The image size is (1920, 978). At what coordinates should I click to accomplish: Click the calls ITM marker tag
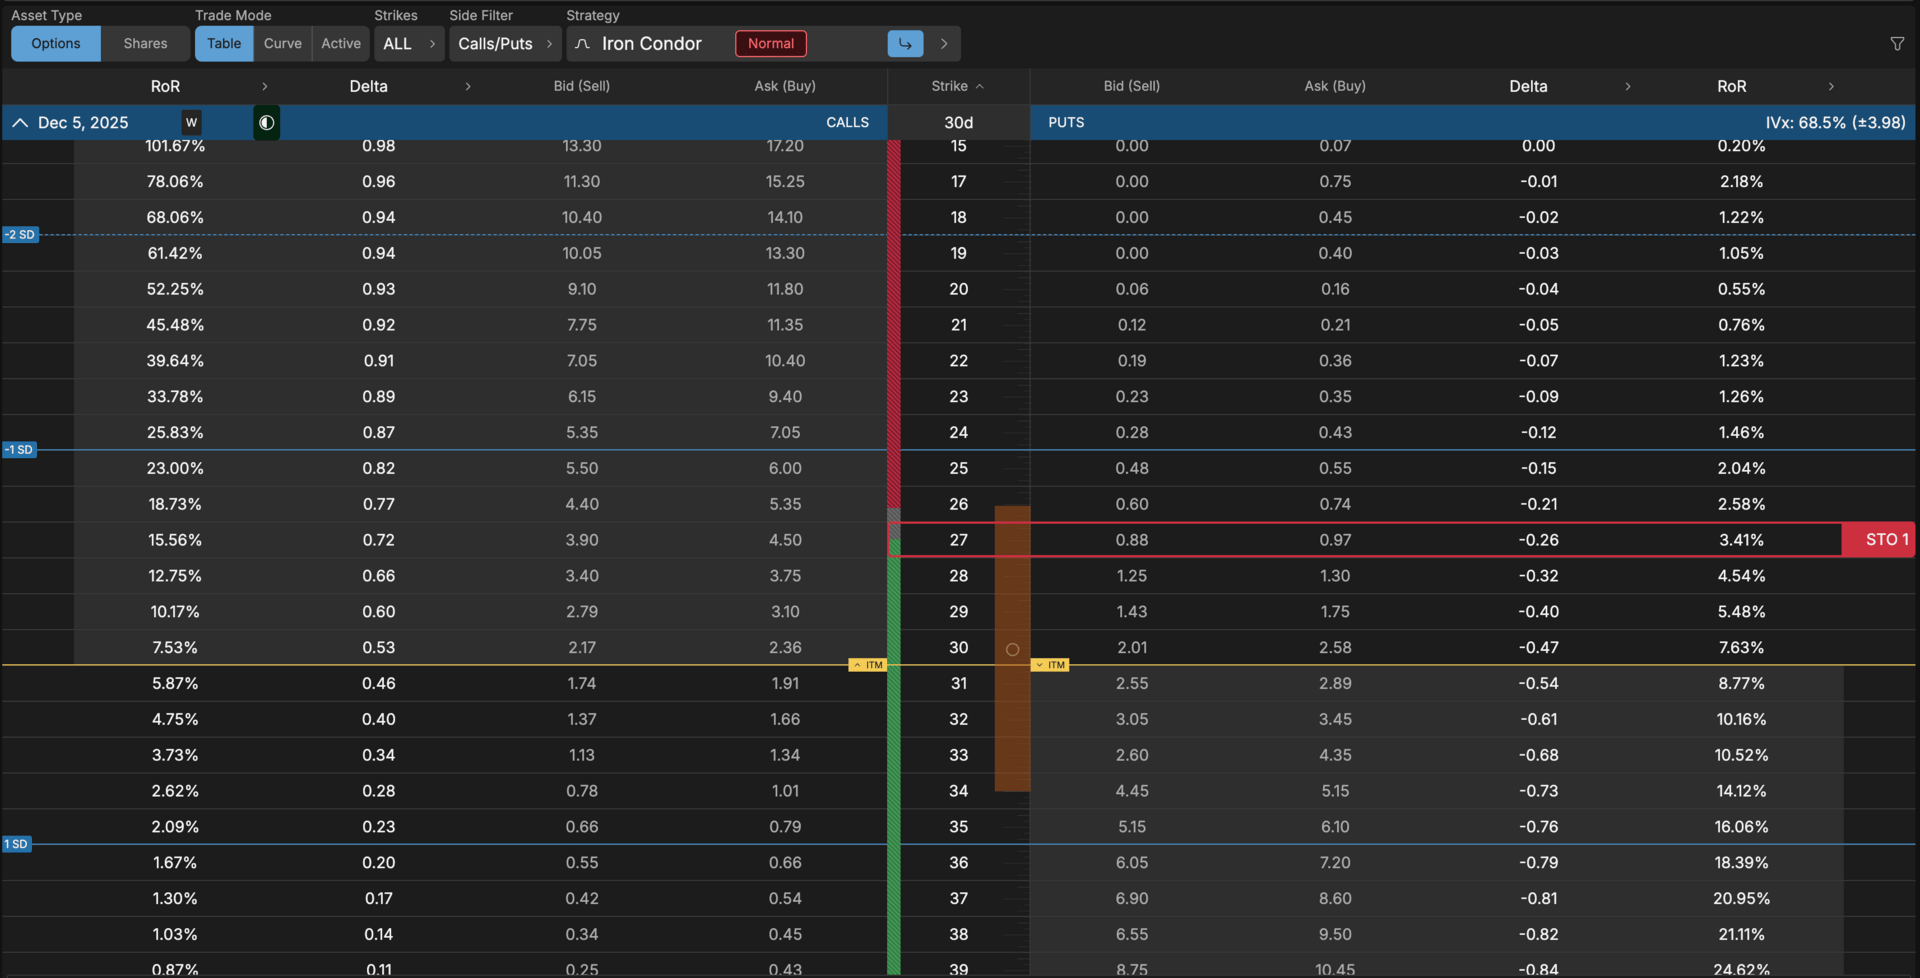point(868,665)
